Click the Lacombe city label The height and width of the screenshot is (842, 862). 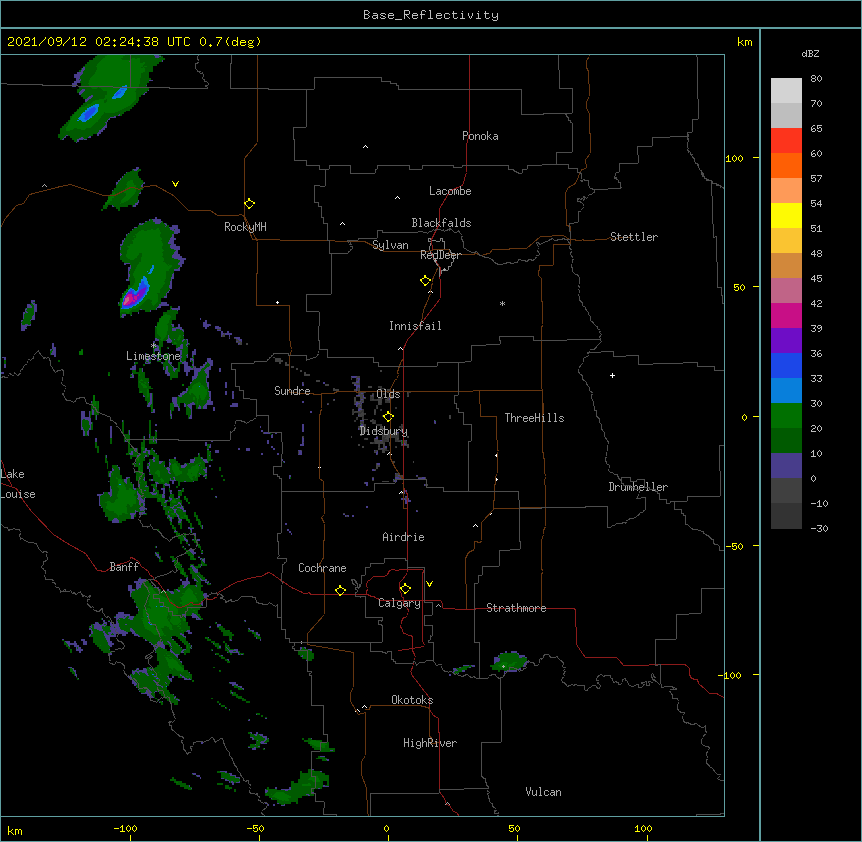[450, 191]
